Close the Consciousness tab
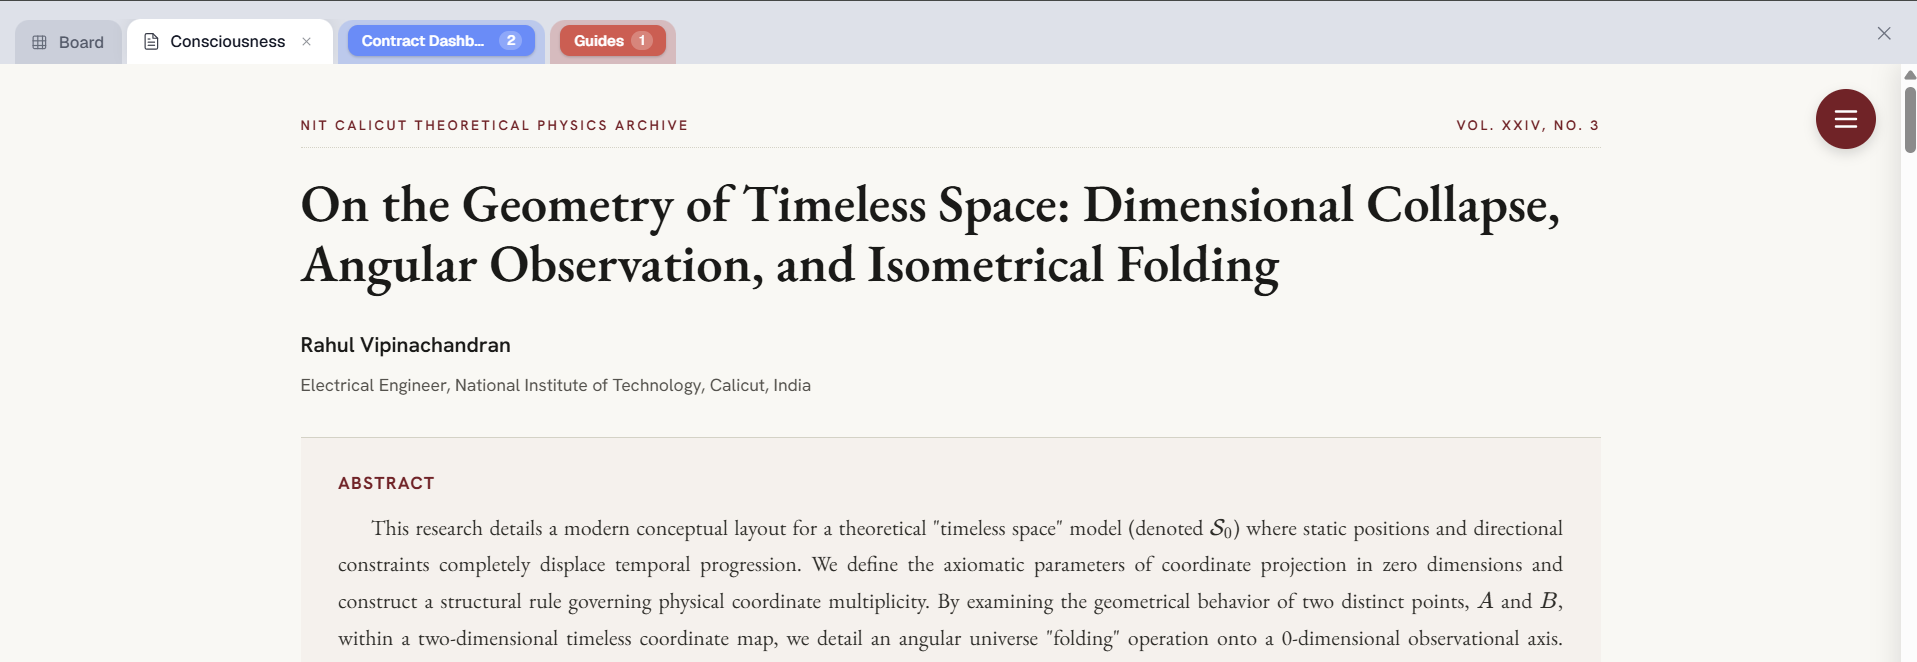Screen dimensions: 1917x662 coord(307,42)
